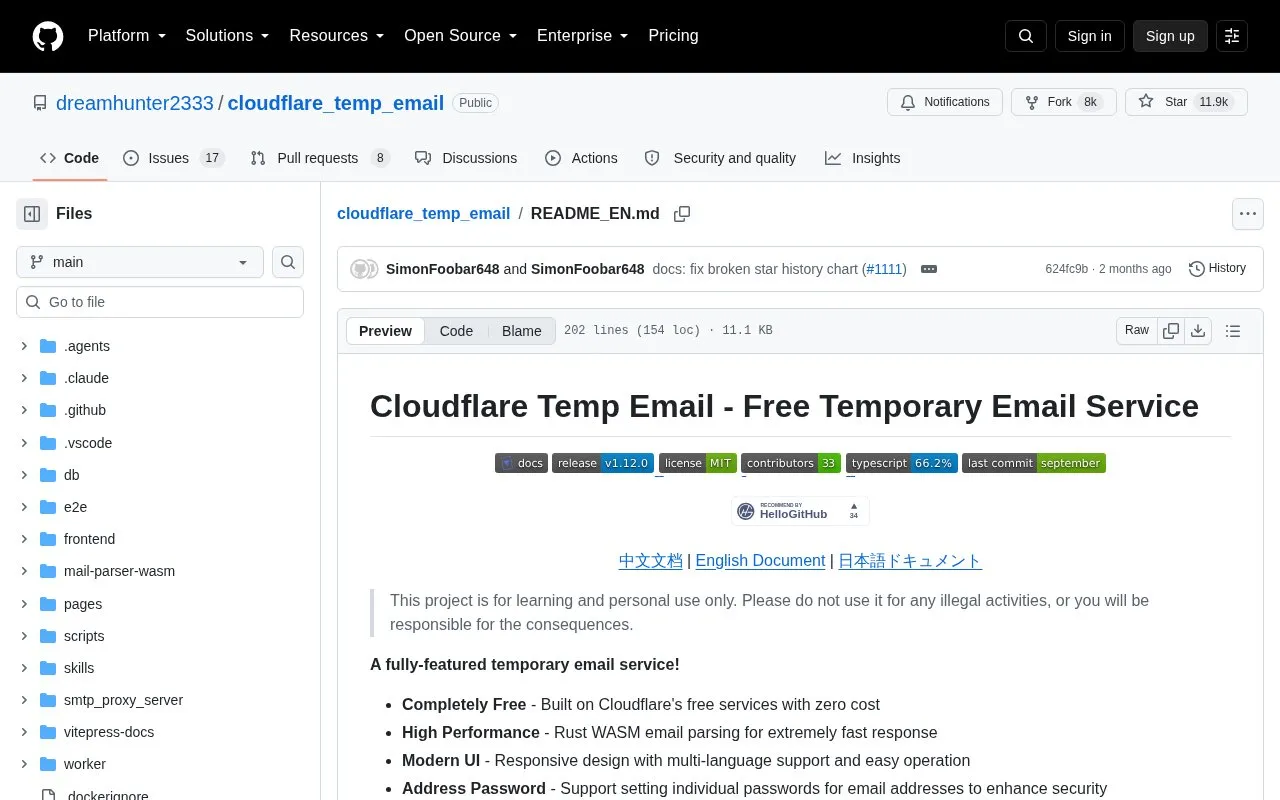This screenshot has width=1280, height=800.
Task: Click the last commit september badge
Action: tap(1034, 463)
